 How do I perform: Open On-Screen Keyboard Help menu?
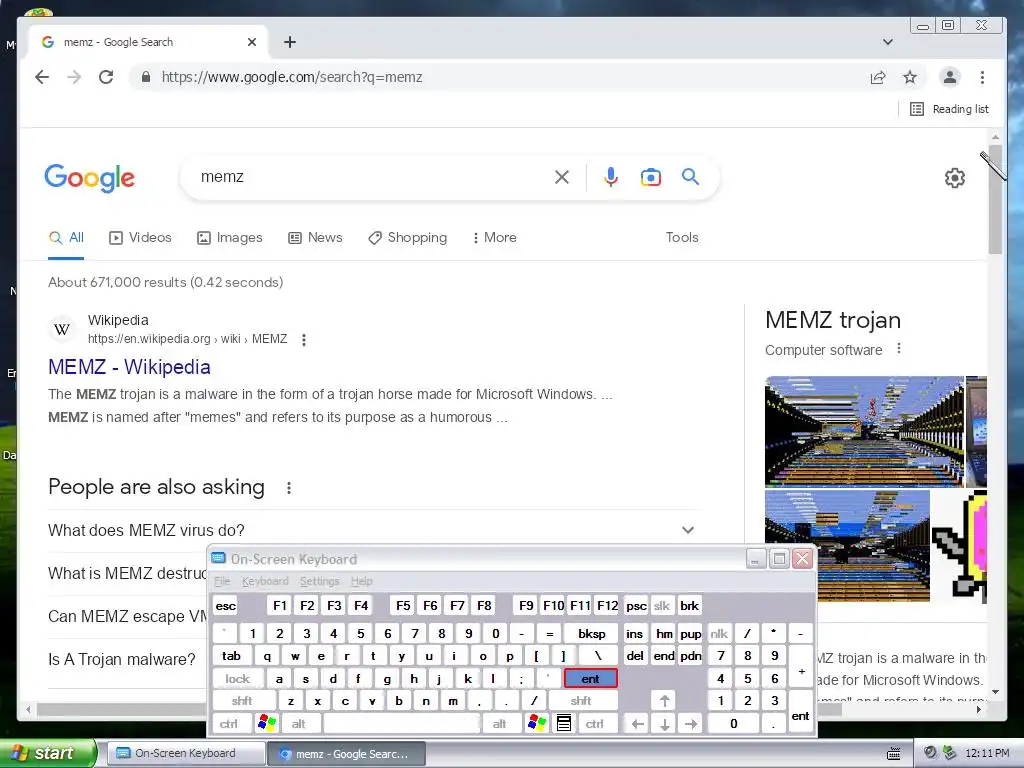tap(362, 581)
